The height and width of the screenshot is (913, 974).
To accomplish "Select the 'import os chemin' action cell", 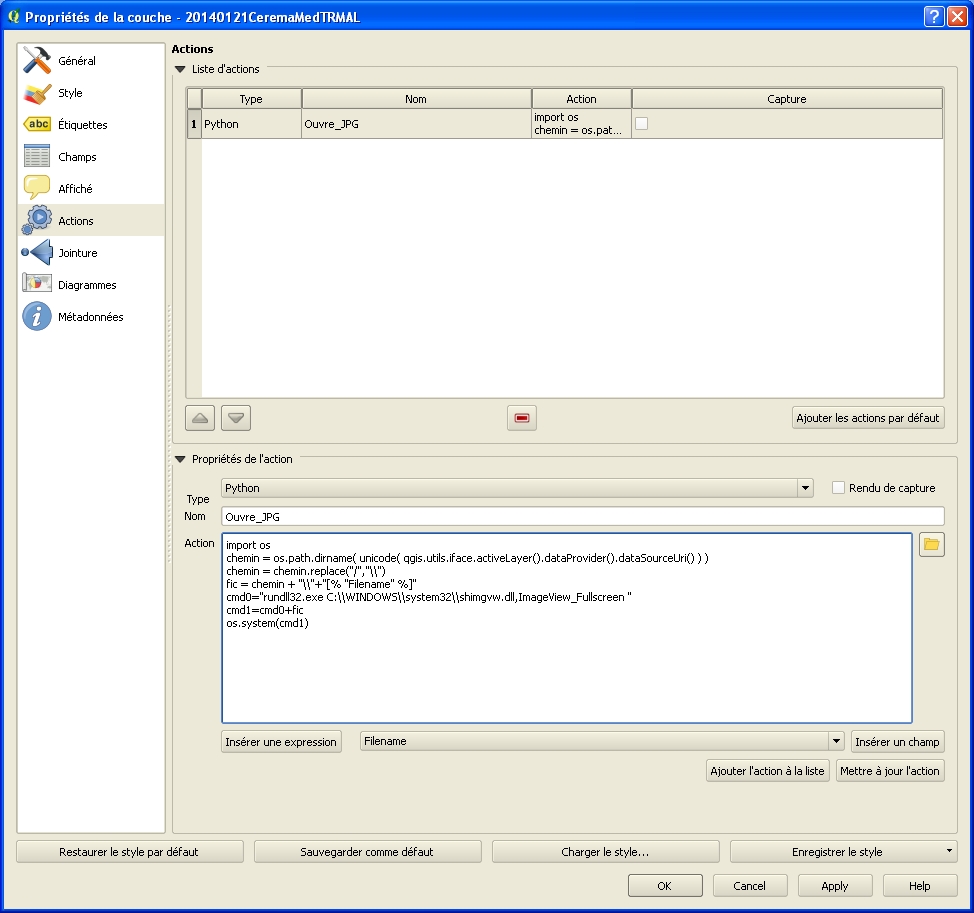I will [581, 124].
